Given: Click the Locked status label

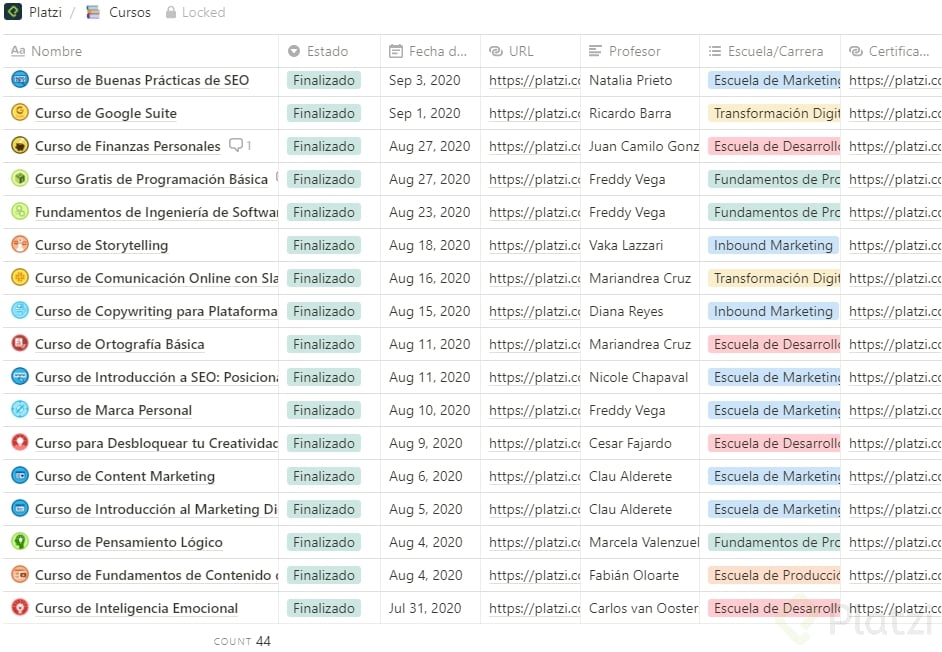Looking at the screenshot, I should (204, 12).
